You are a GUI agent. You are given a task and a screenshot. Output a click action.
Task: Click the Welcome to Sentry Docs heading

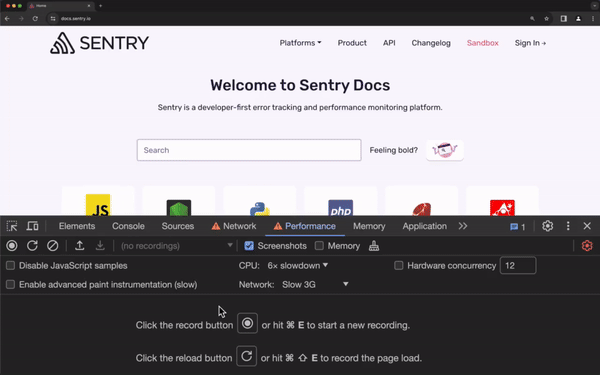coord(300,85)
